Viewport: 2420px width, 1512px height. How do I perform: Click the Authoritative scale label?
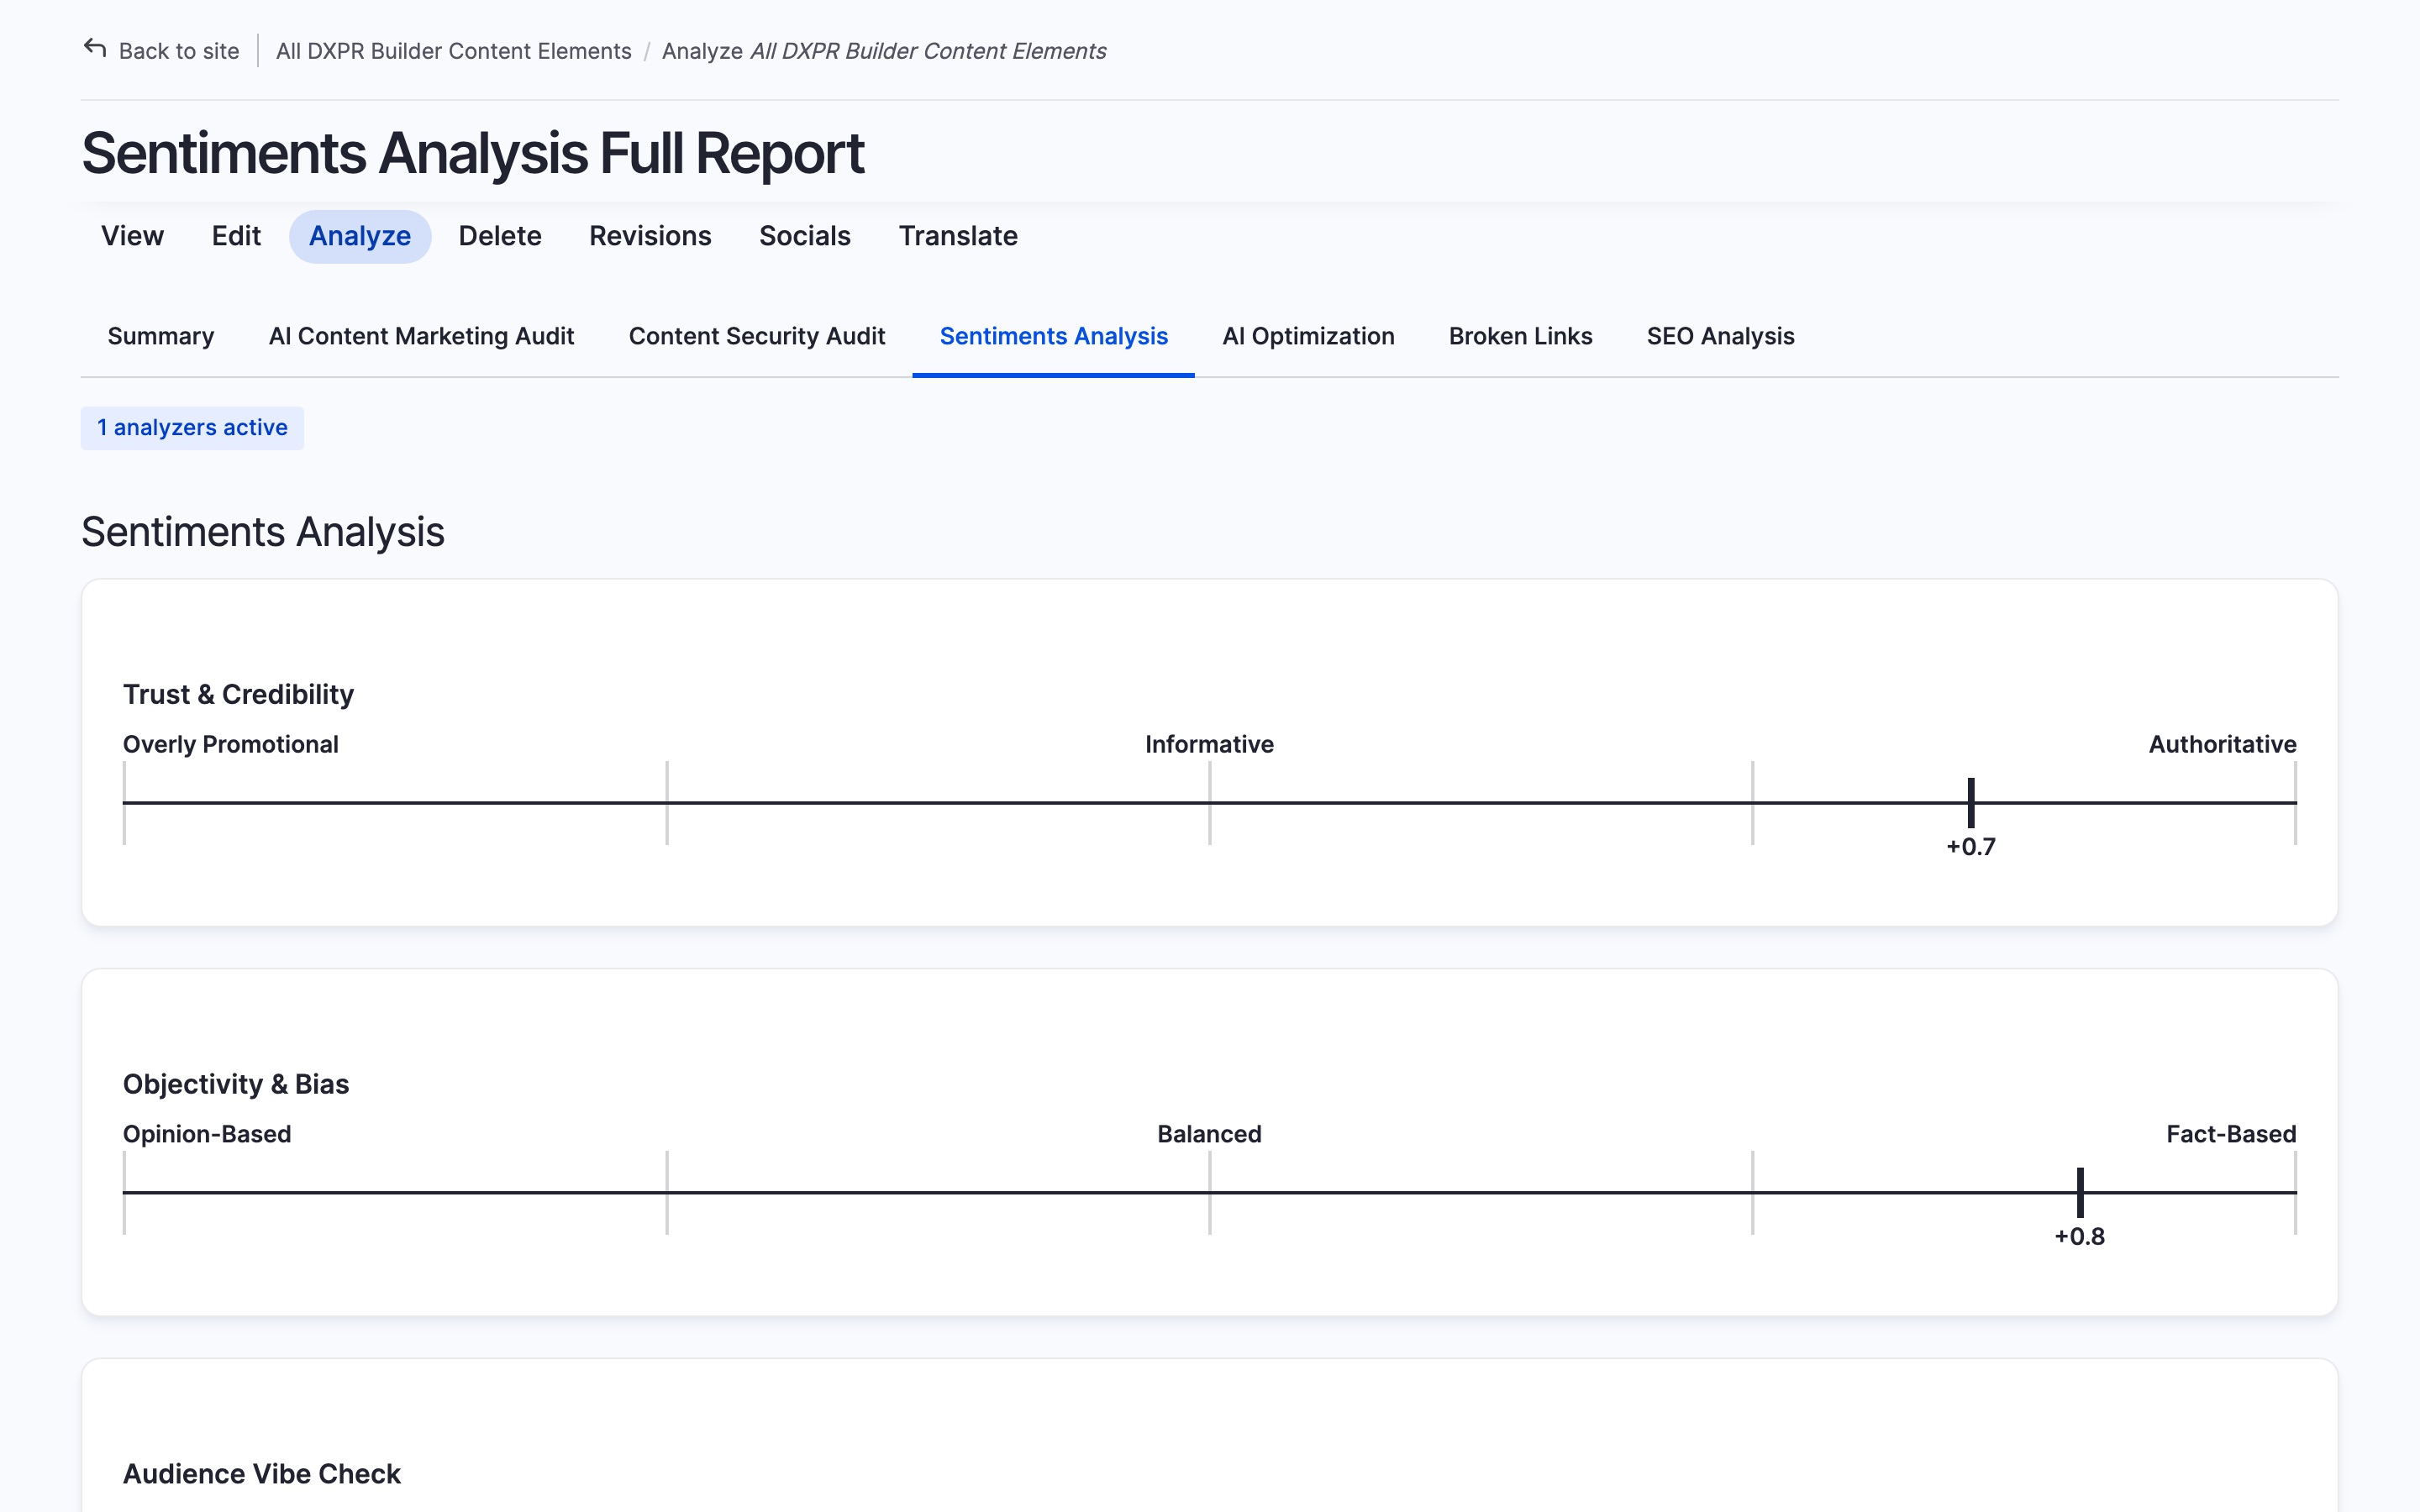coord(2222,744)
